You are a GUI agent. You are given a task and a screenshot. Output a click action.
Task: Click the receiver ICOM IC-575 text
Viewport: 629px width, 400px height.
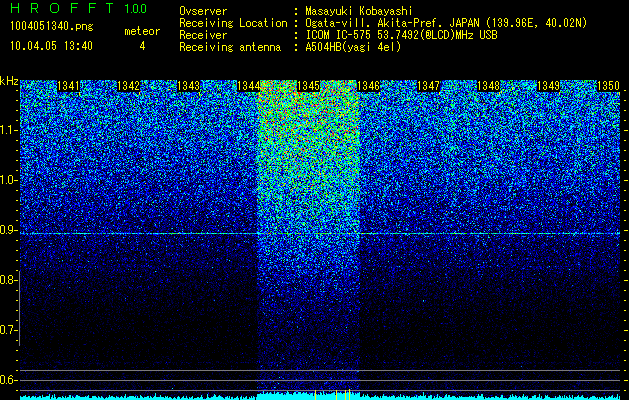401,35
